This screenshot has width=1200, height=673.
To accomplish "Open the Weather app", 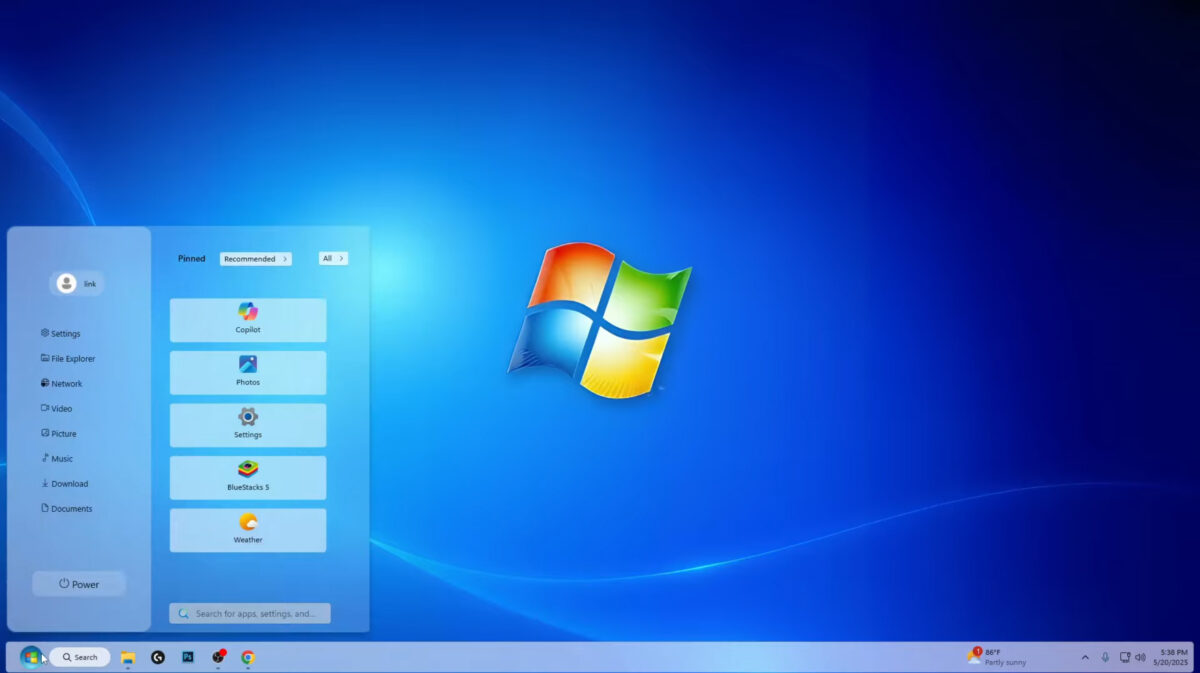I will coord(247,529).
